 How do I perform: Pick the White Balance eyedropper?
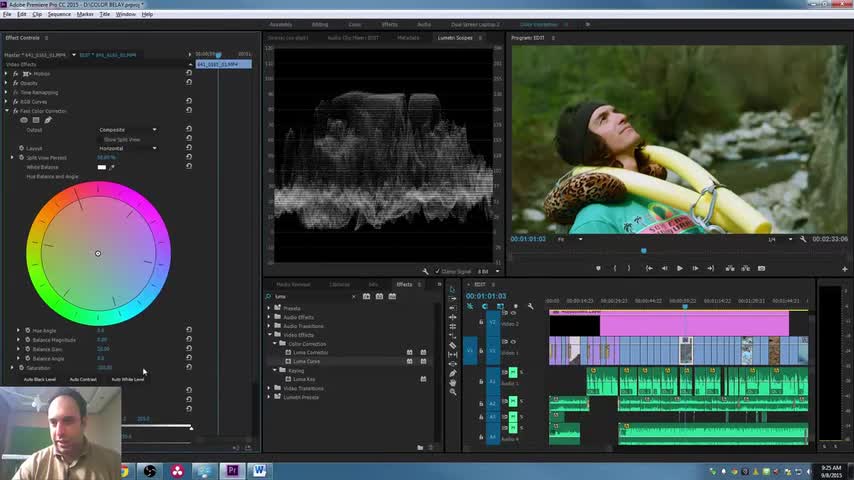pyautogui.click(x=111, y=167)
